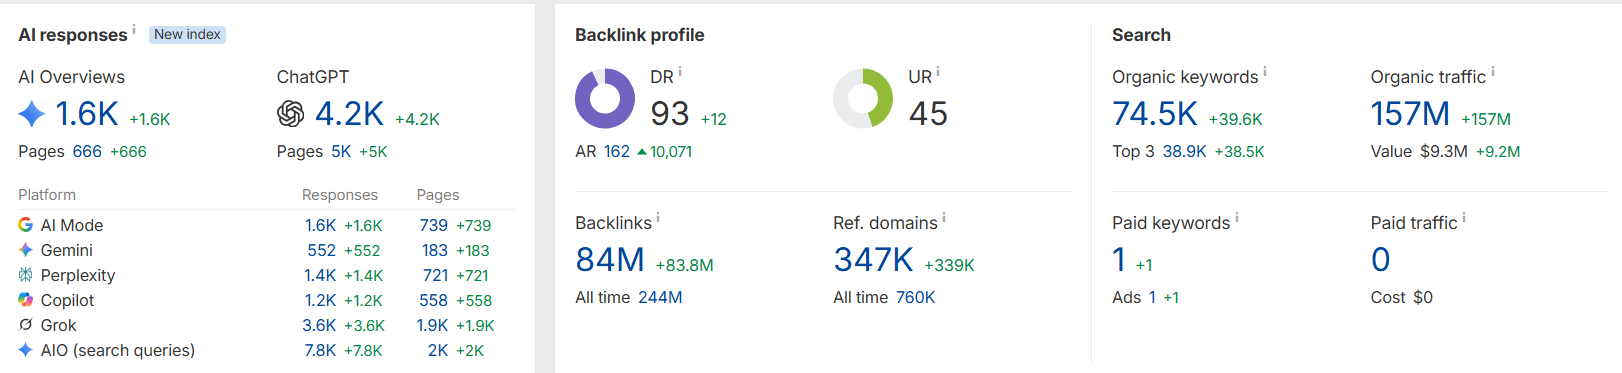This screenshot has width=1622, height=373.
Task: Open AI Mode 1.6K responses link
Action: point(320,225)
